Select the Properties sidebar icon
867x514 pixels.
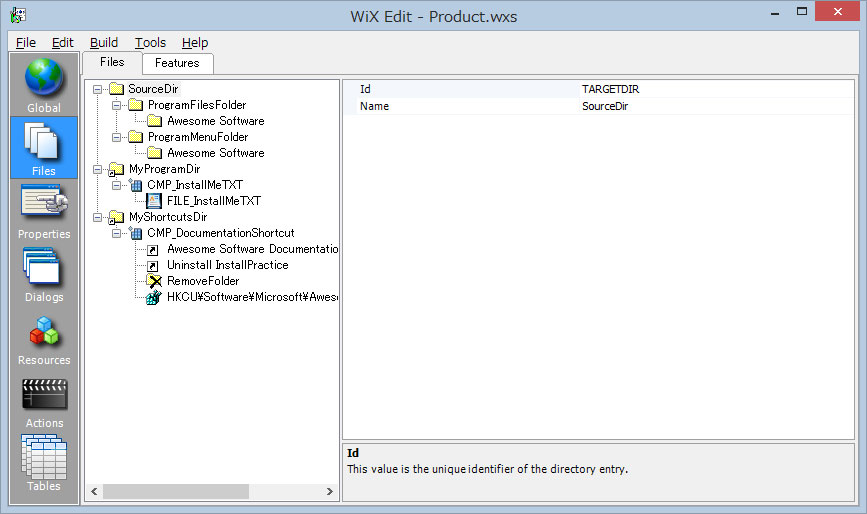tap(44, 204)
